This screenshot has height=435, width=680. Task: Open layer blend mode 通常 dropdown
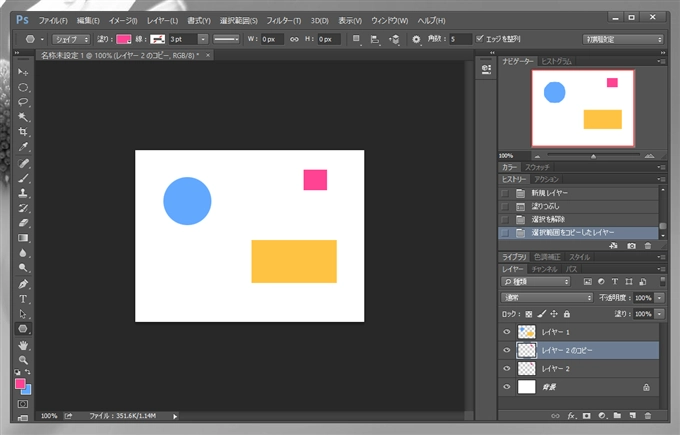click(547, 298)
